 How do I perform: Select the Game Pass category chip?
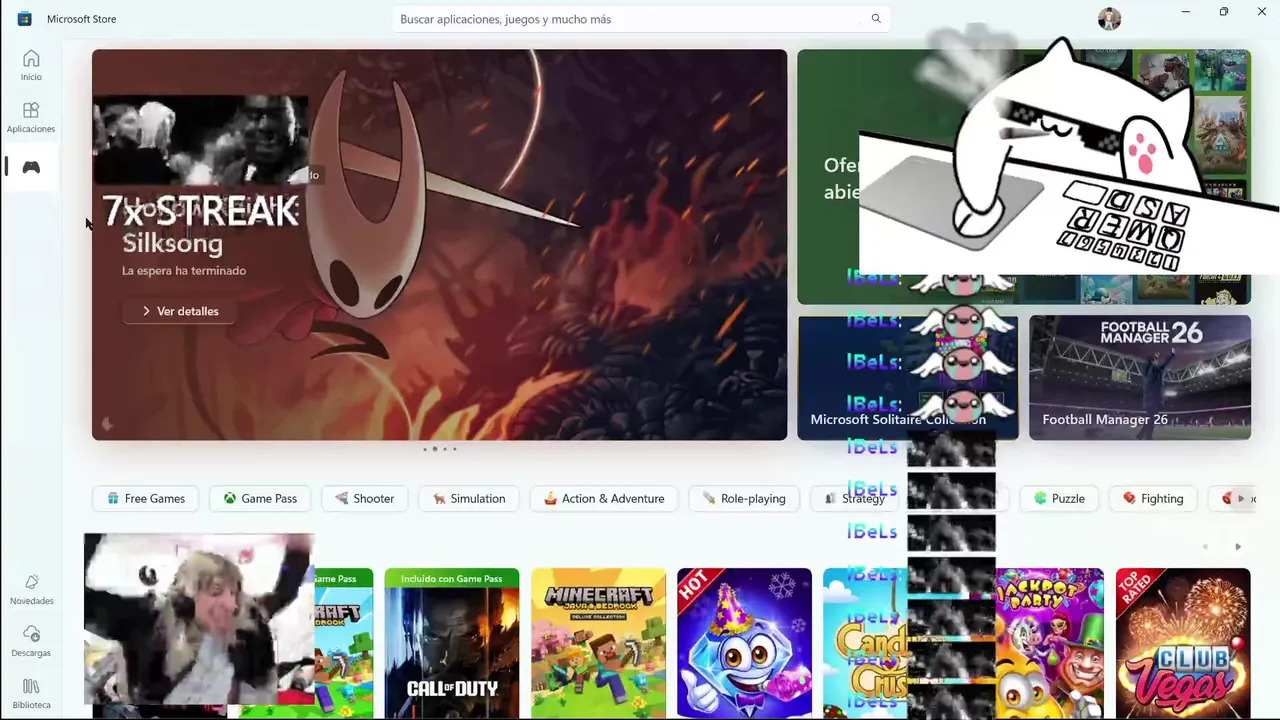click(x=260, y=498)
